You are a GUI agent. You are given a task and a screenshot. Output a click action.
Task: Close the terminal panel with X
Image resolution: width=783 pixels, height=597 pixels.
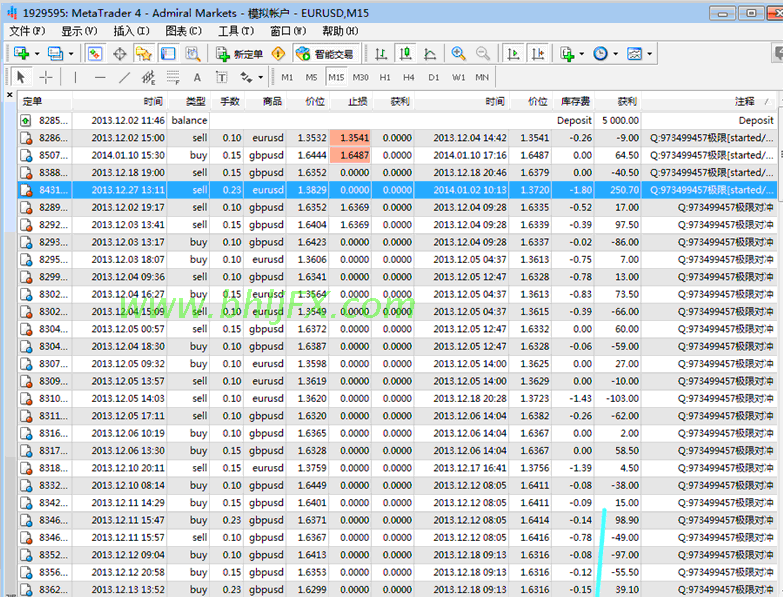click(x=9, y=94)
